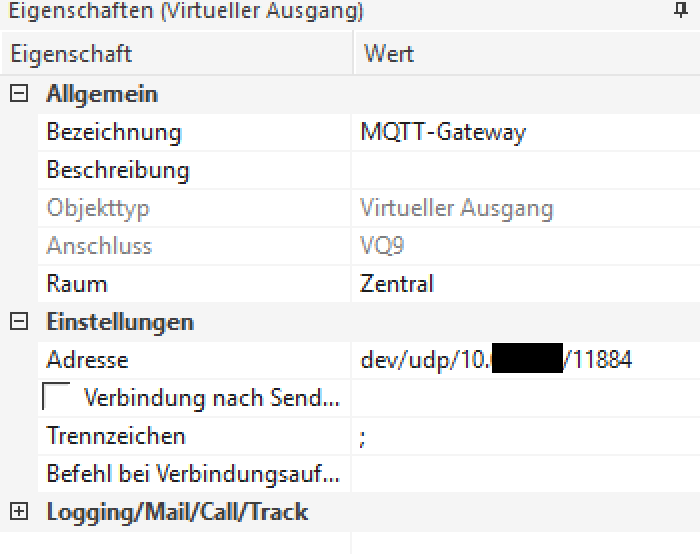Select the Adresse property label
The height and width of the screenshot is (554, 700).
coord(88,360)
